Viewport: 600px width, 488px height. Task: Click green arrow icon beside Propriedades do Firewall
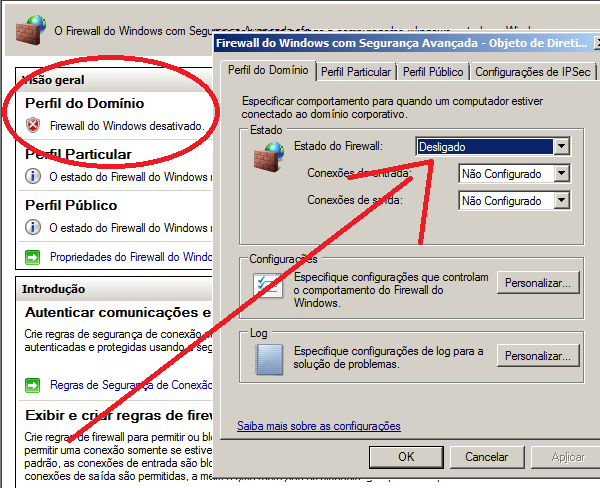34,257
